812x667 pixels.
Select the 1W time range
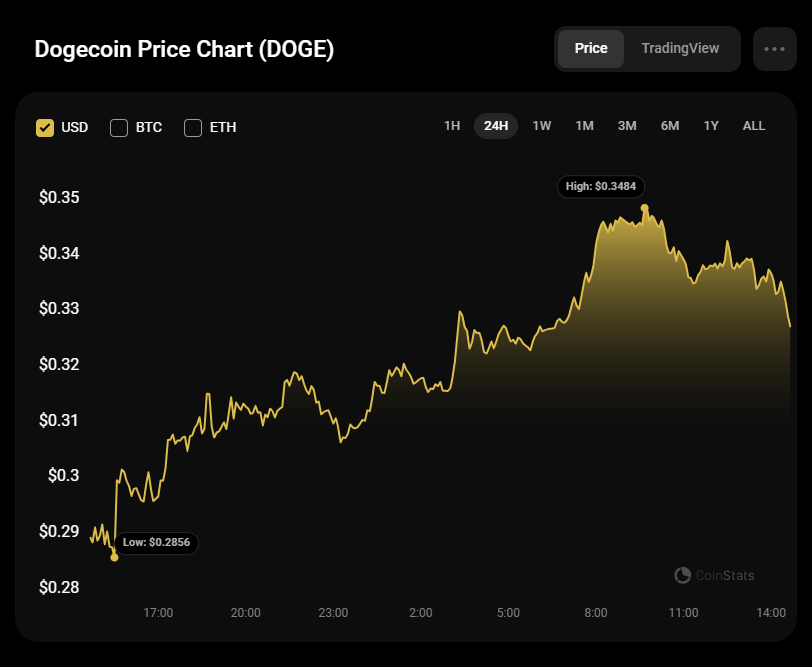click(542, 126)
